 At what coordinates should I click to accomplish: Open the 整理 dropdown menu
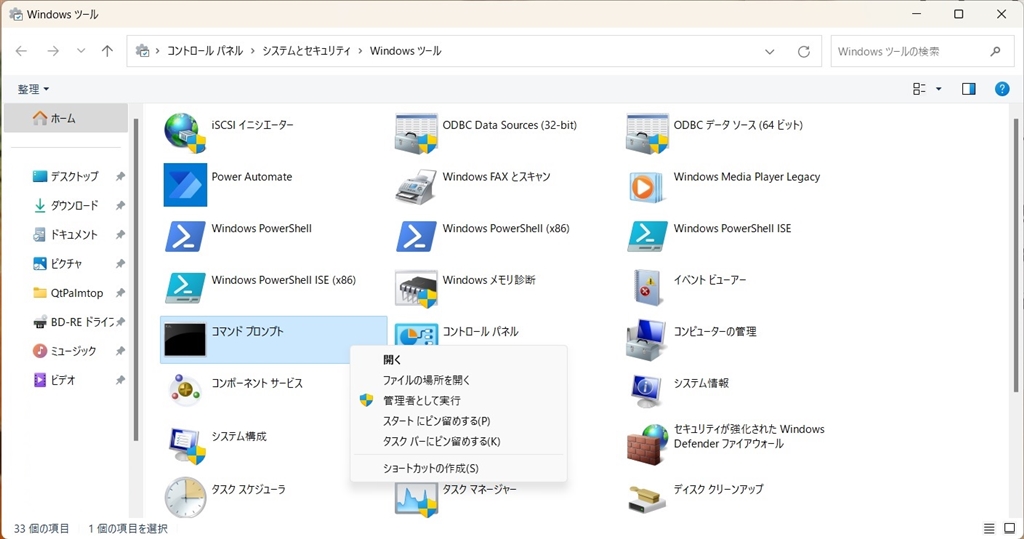point(33,89)
